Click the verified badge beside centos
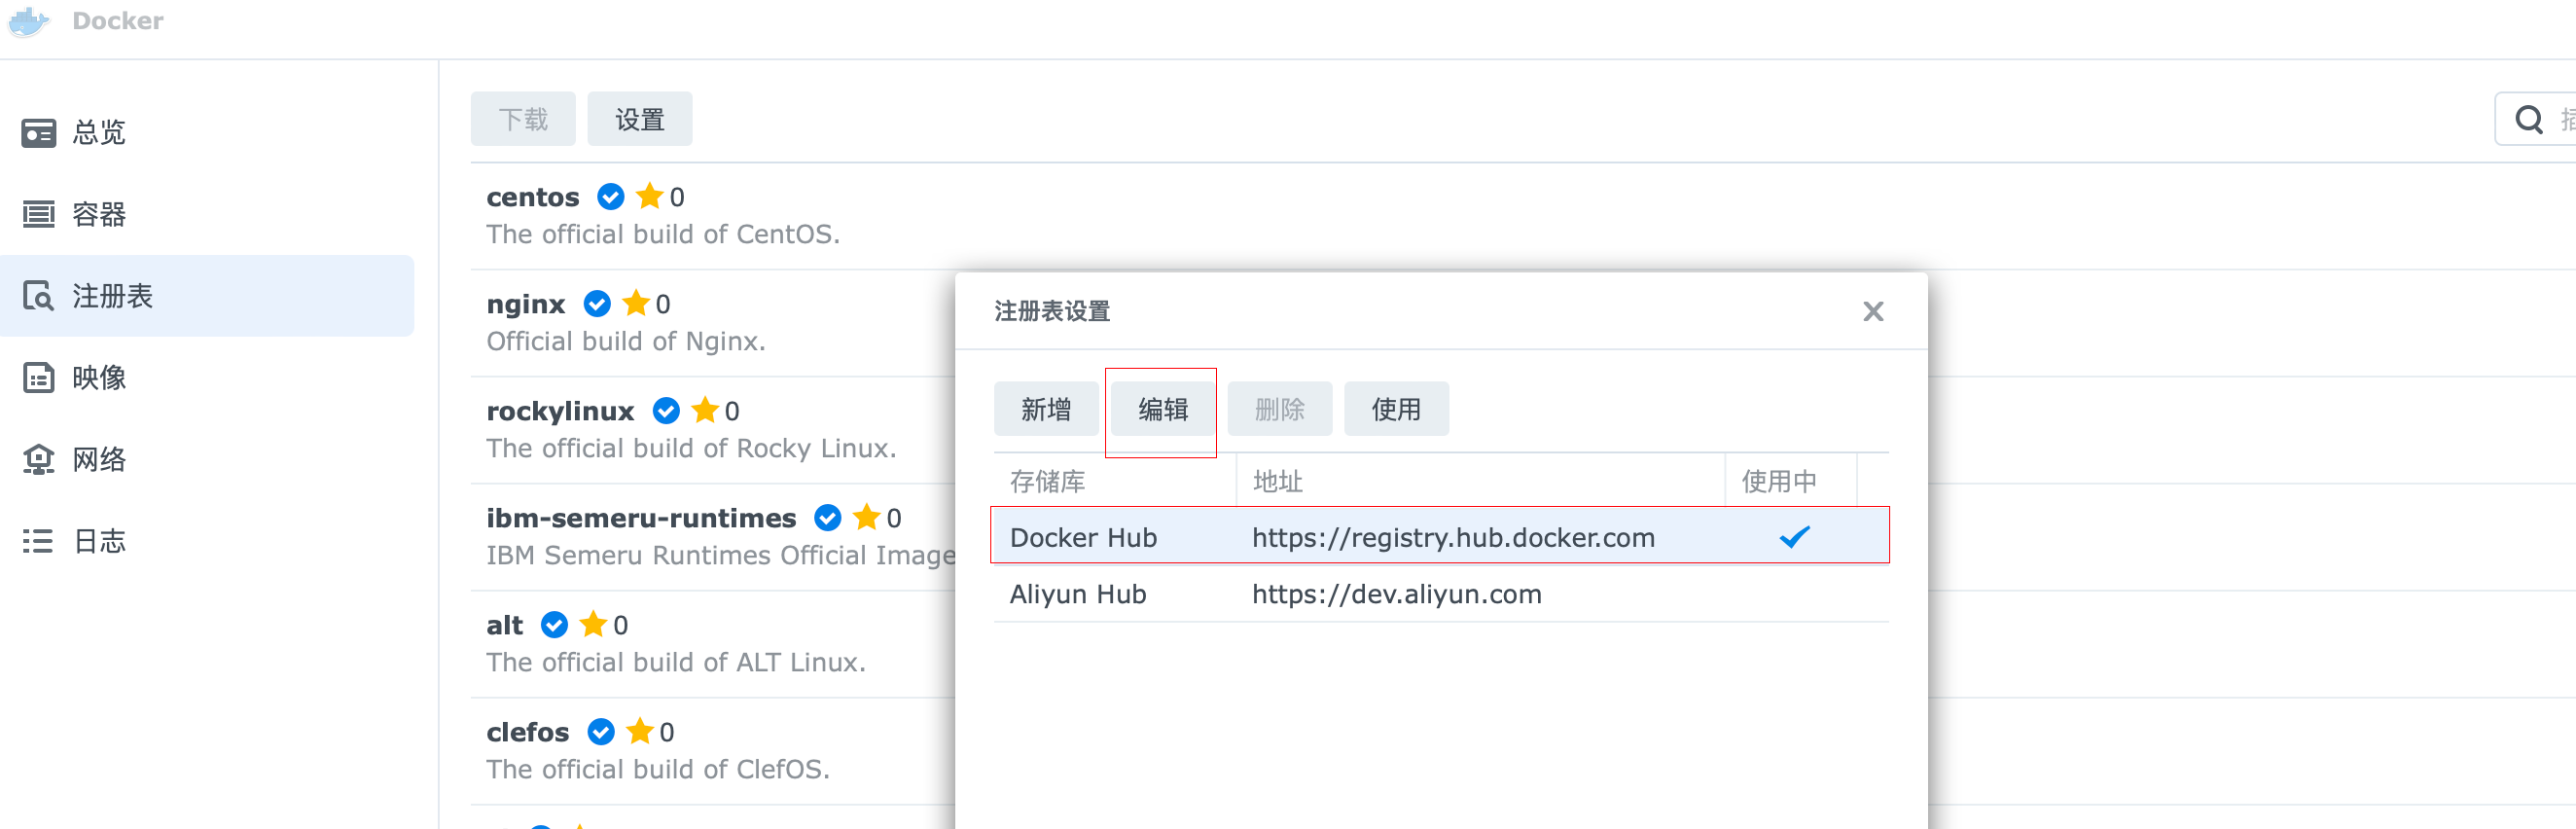Image resolution: width=2576 pixels, height=829 pixels. click(x=611, y=197)
